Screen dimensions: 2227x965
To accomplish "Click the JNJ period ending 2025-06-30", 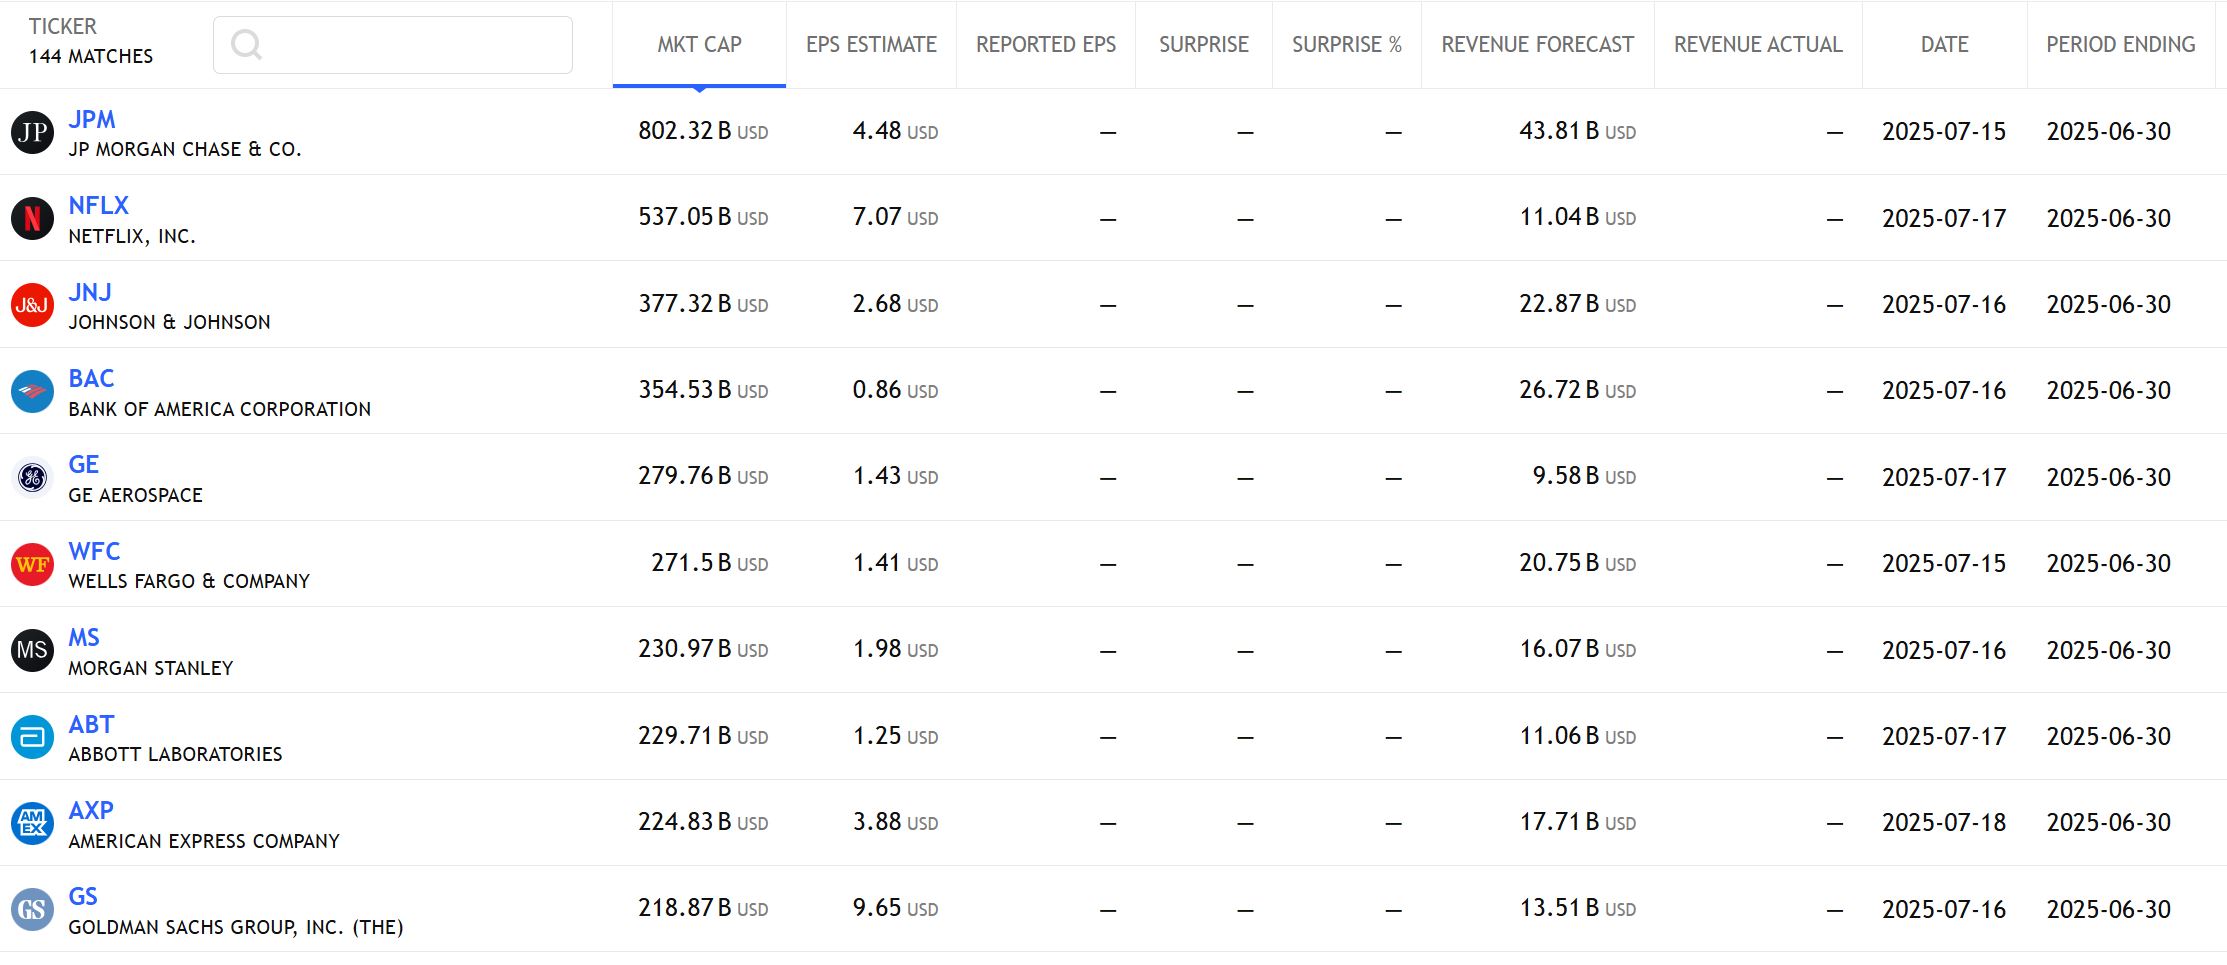I will pos(2109,304).
